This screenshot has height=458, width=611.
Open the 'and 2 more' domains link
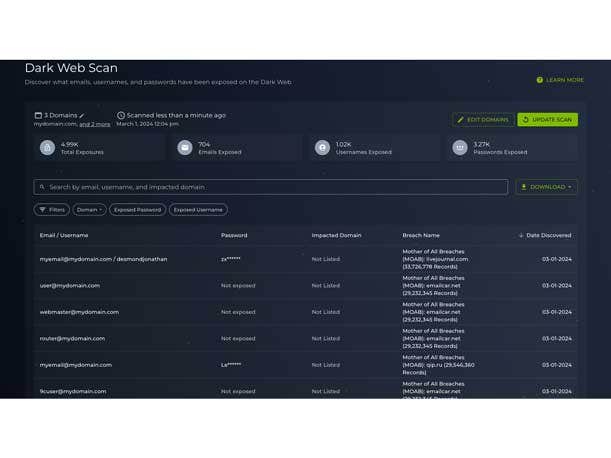click(95, 125)
